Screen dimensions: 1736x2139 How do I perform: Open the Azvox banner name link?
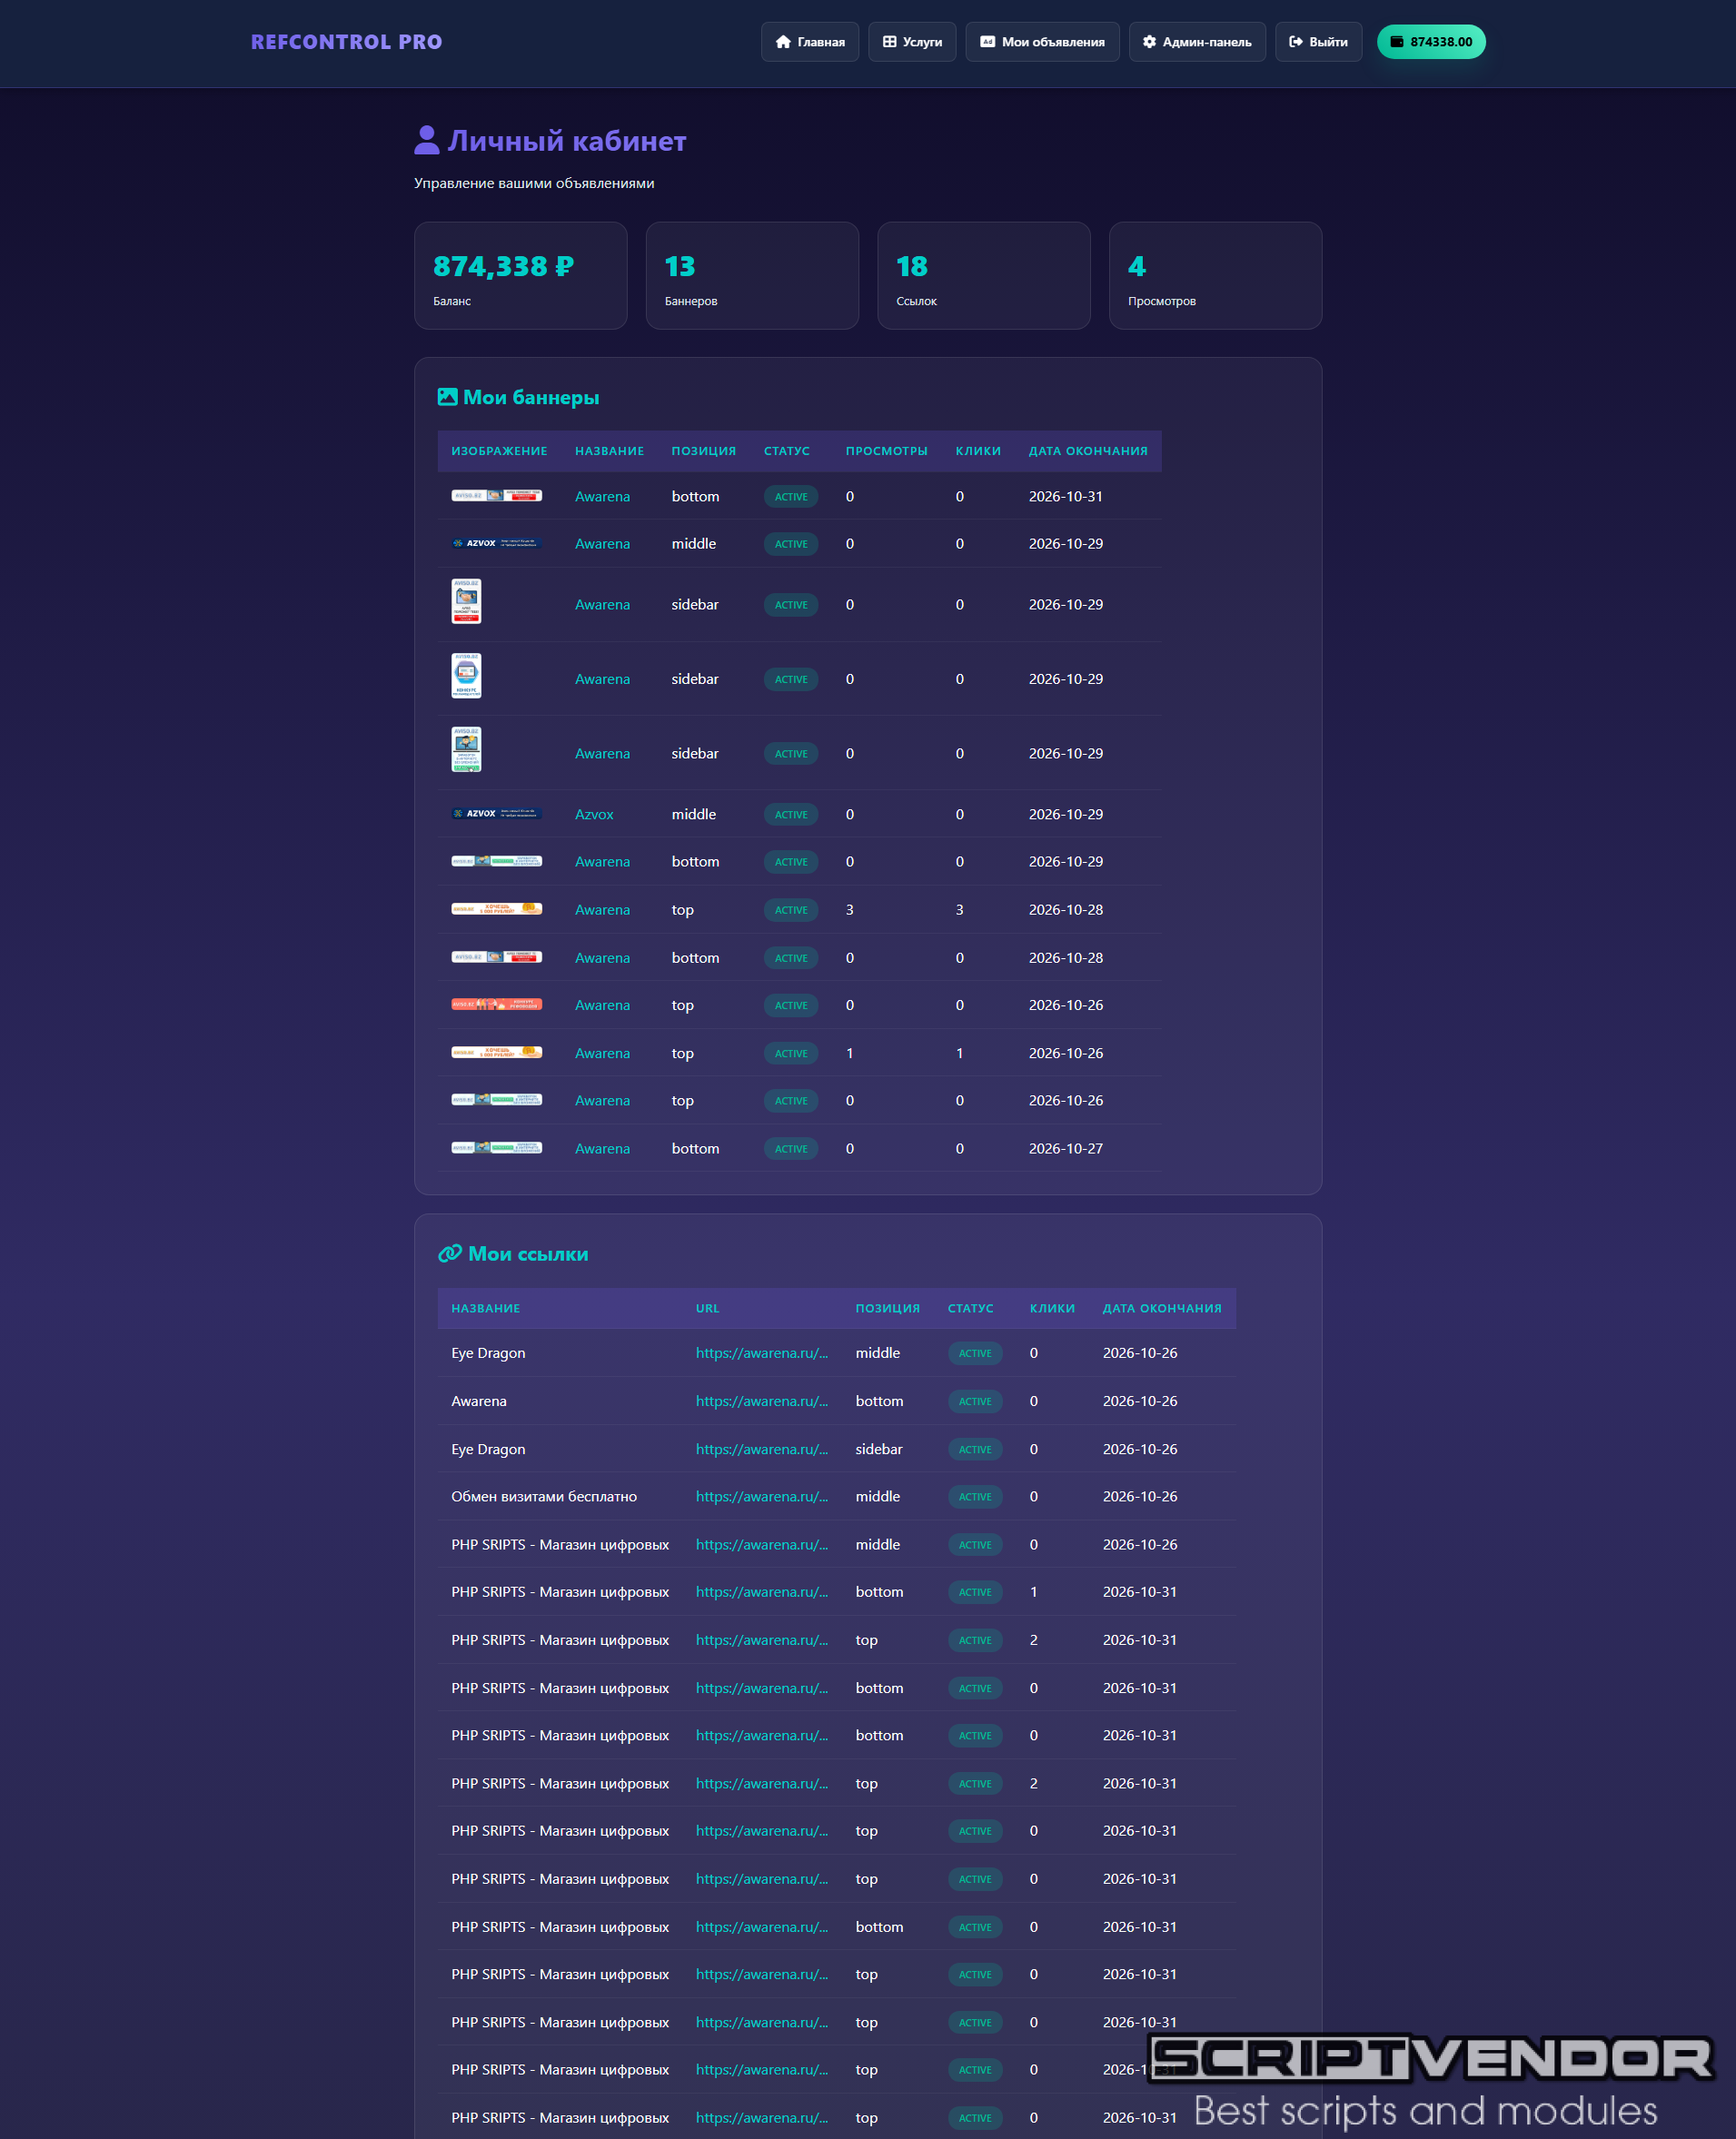coord(594,814)
